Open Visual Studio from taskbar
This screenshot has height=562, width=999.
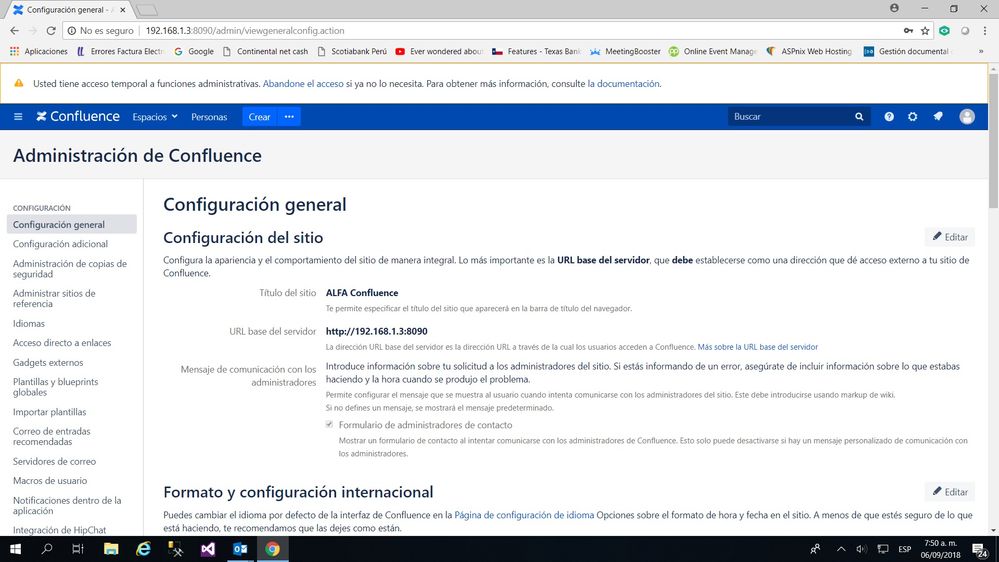pyautogui.click(x=208, y=549)
